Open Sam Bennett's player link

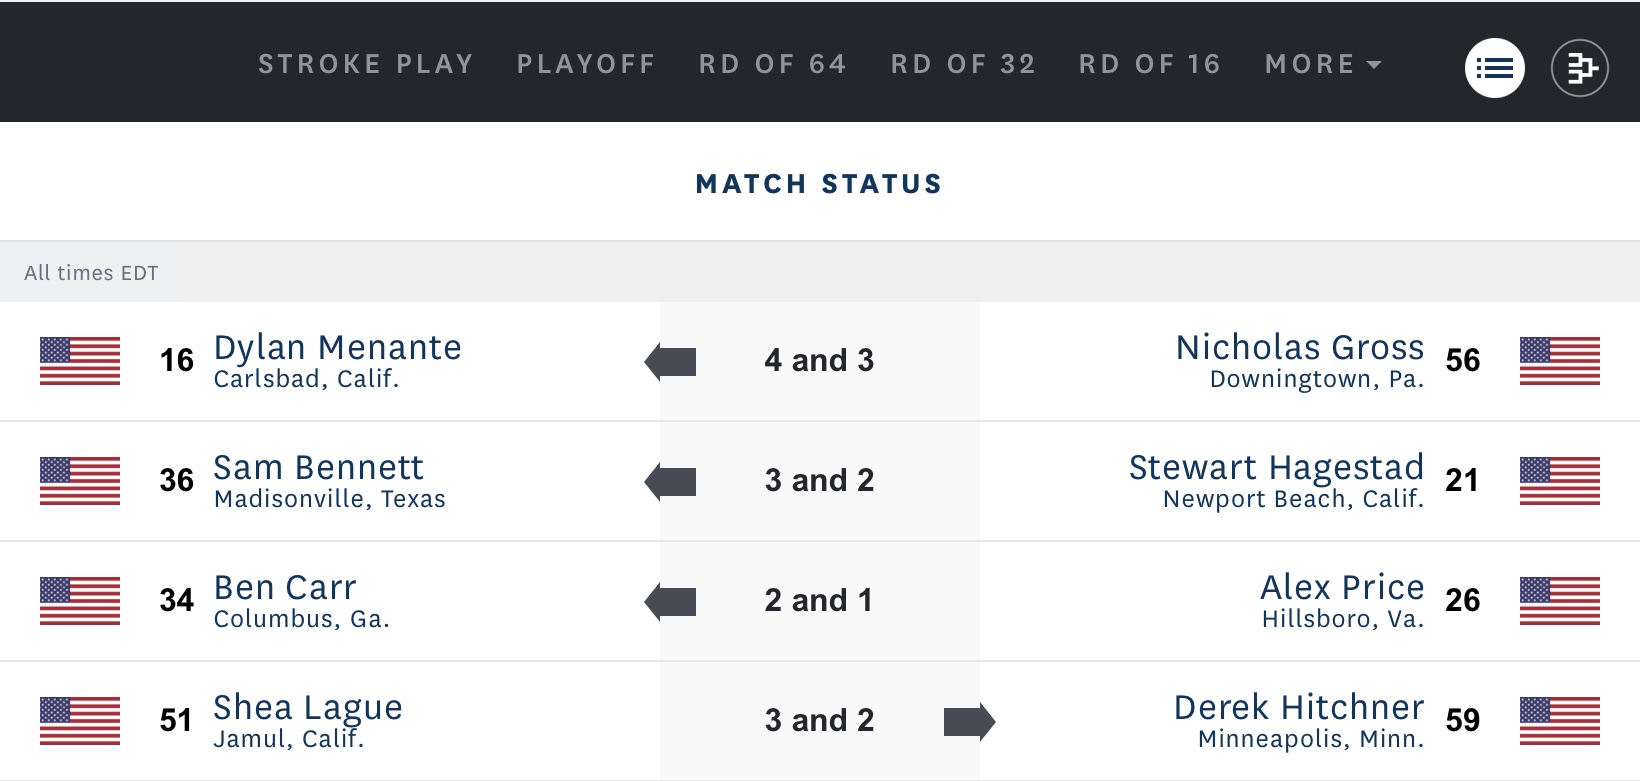[319, 468]
